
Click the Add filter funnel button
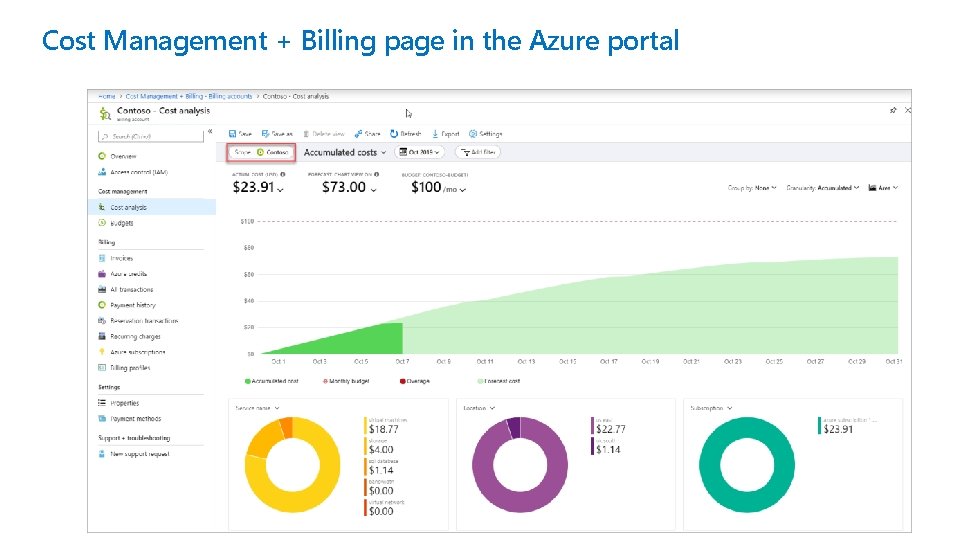478,152
